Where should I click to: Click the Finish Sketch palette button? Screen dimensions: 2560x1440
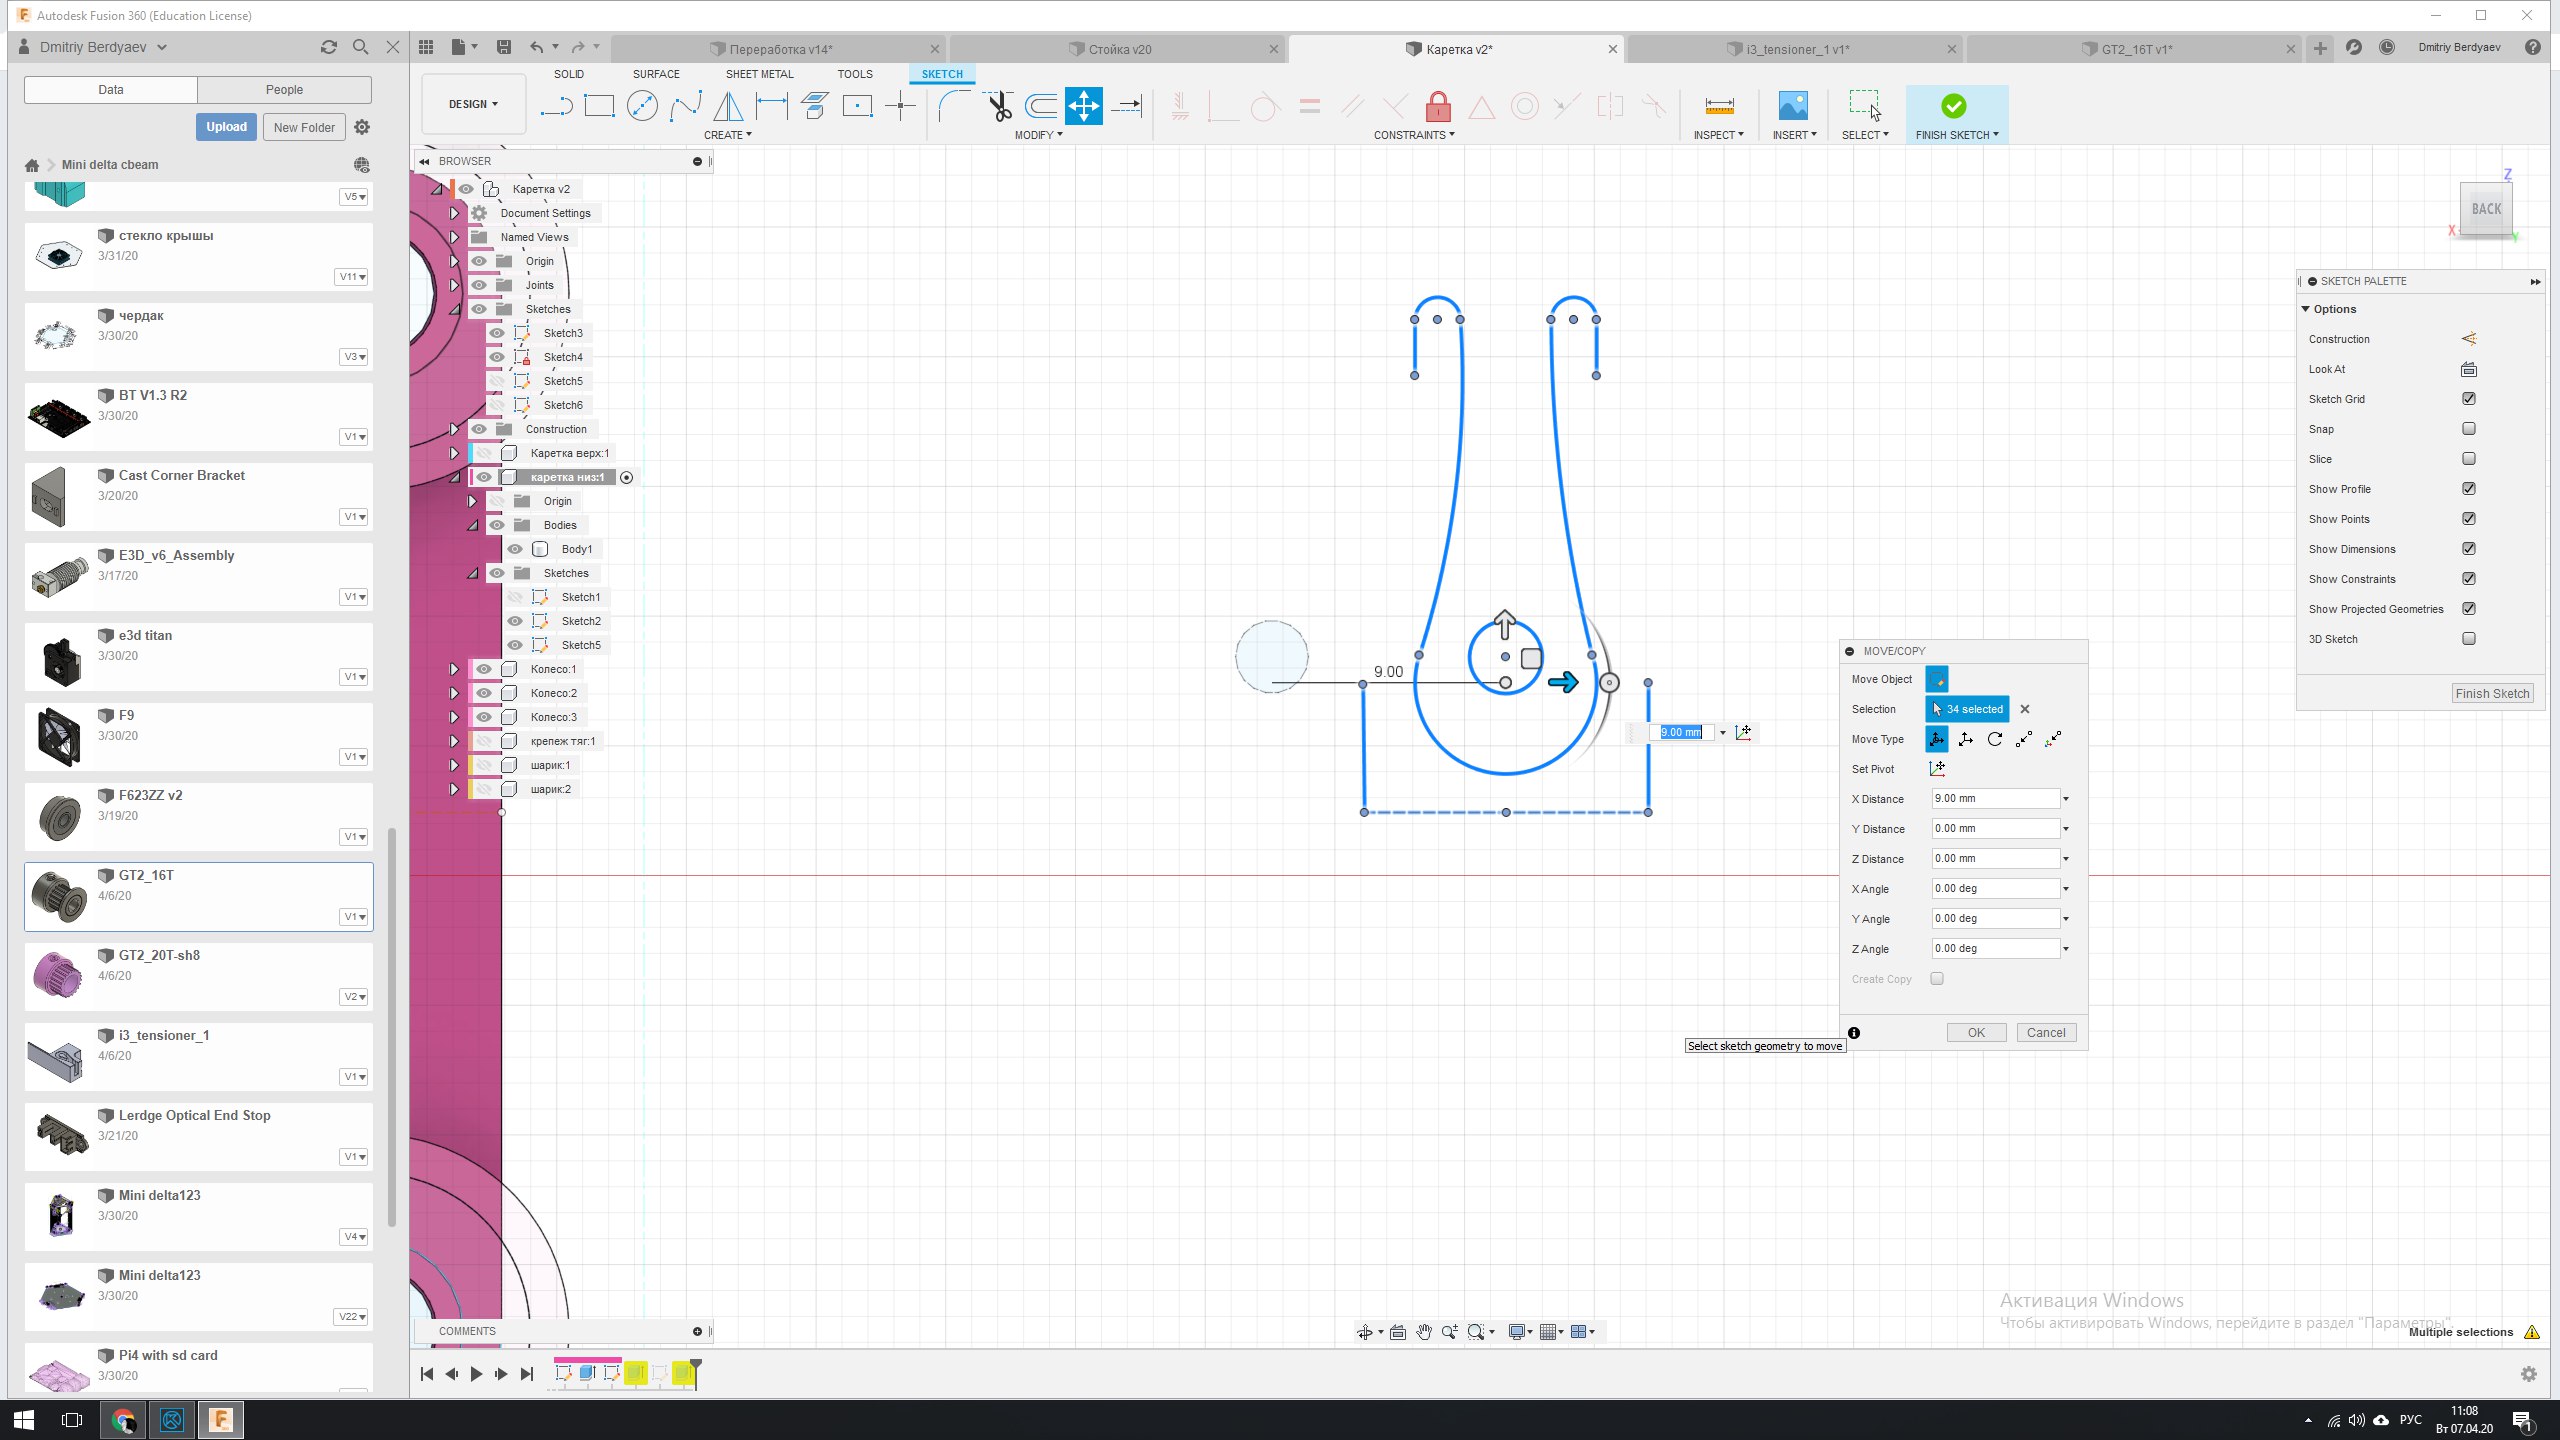2492,693
